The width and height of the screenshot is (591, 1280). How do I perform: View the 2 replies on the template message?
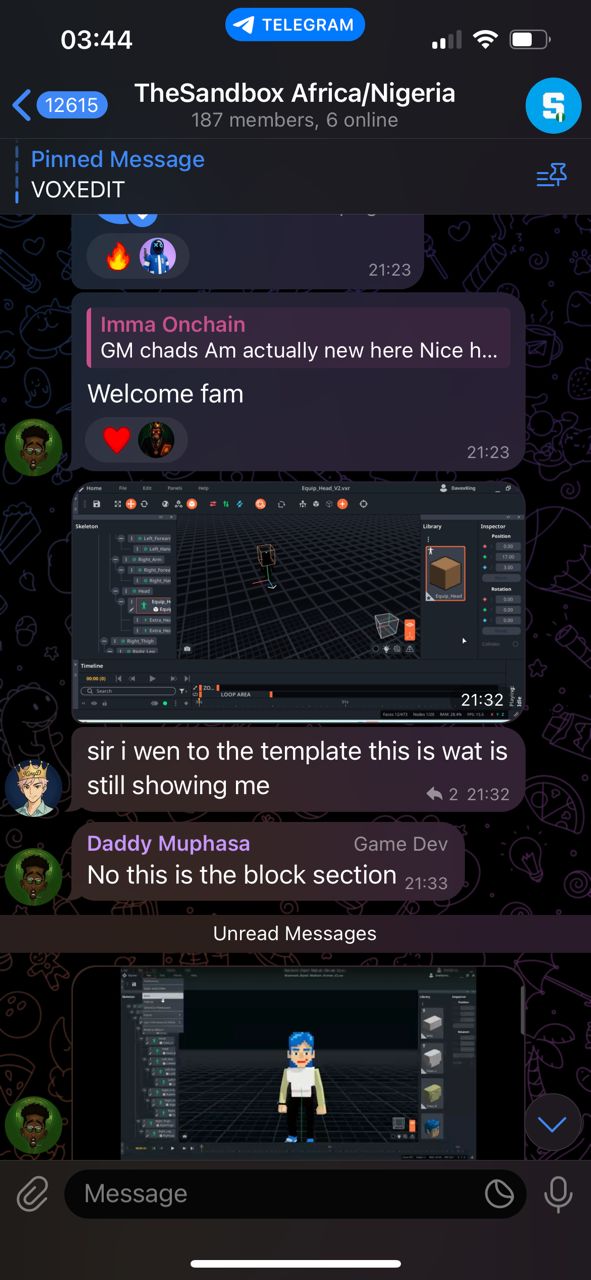point(441,794)
